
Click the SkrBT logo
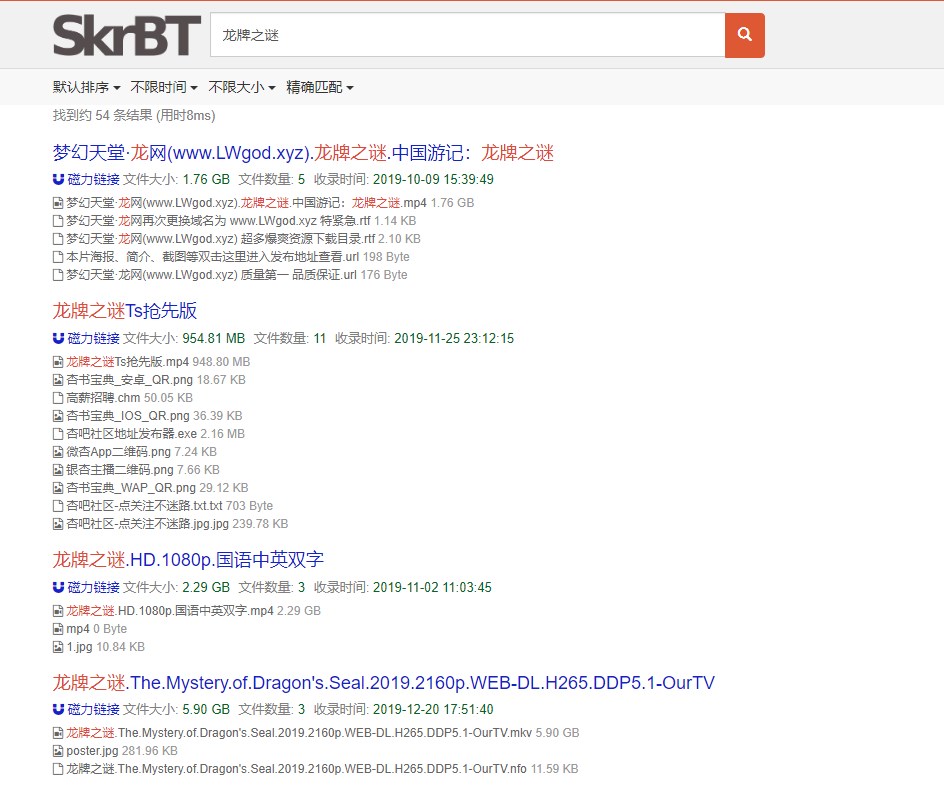127,35
